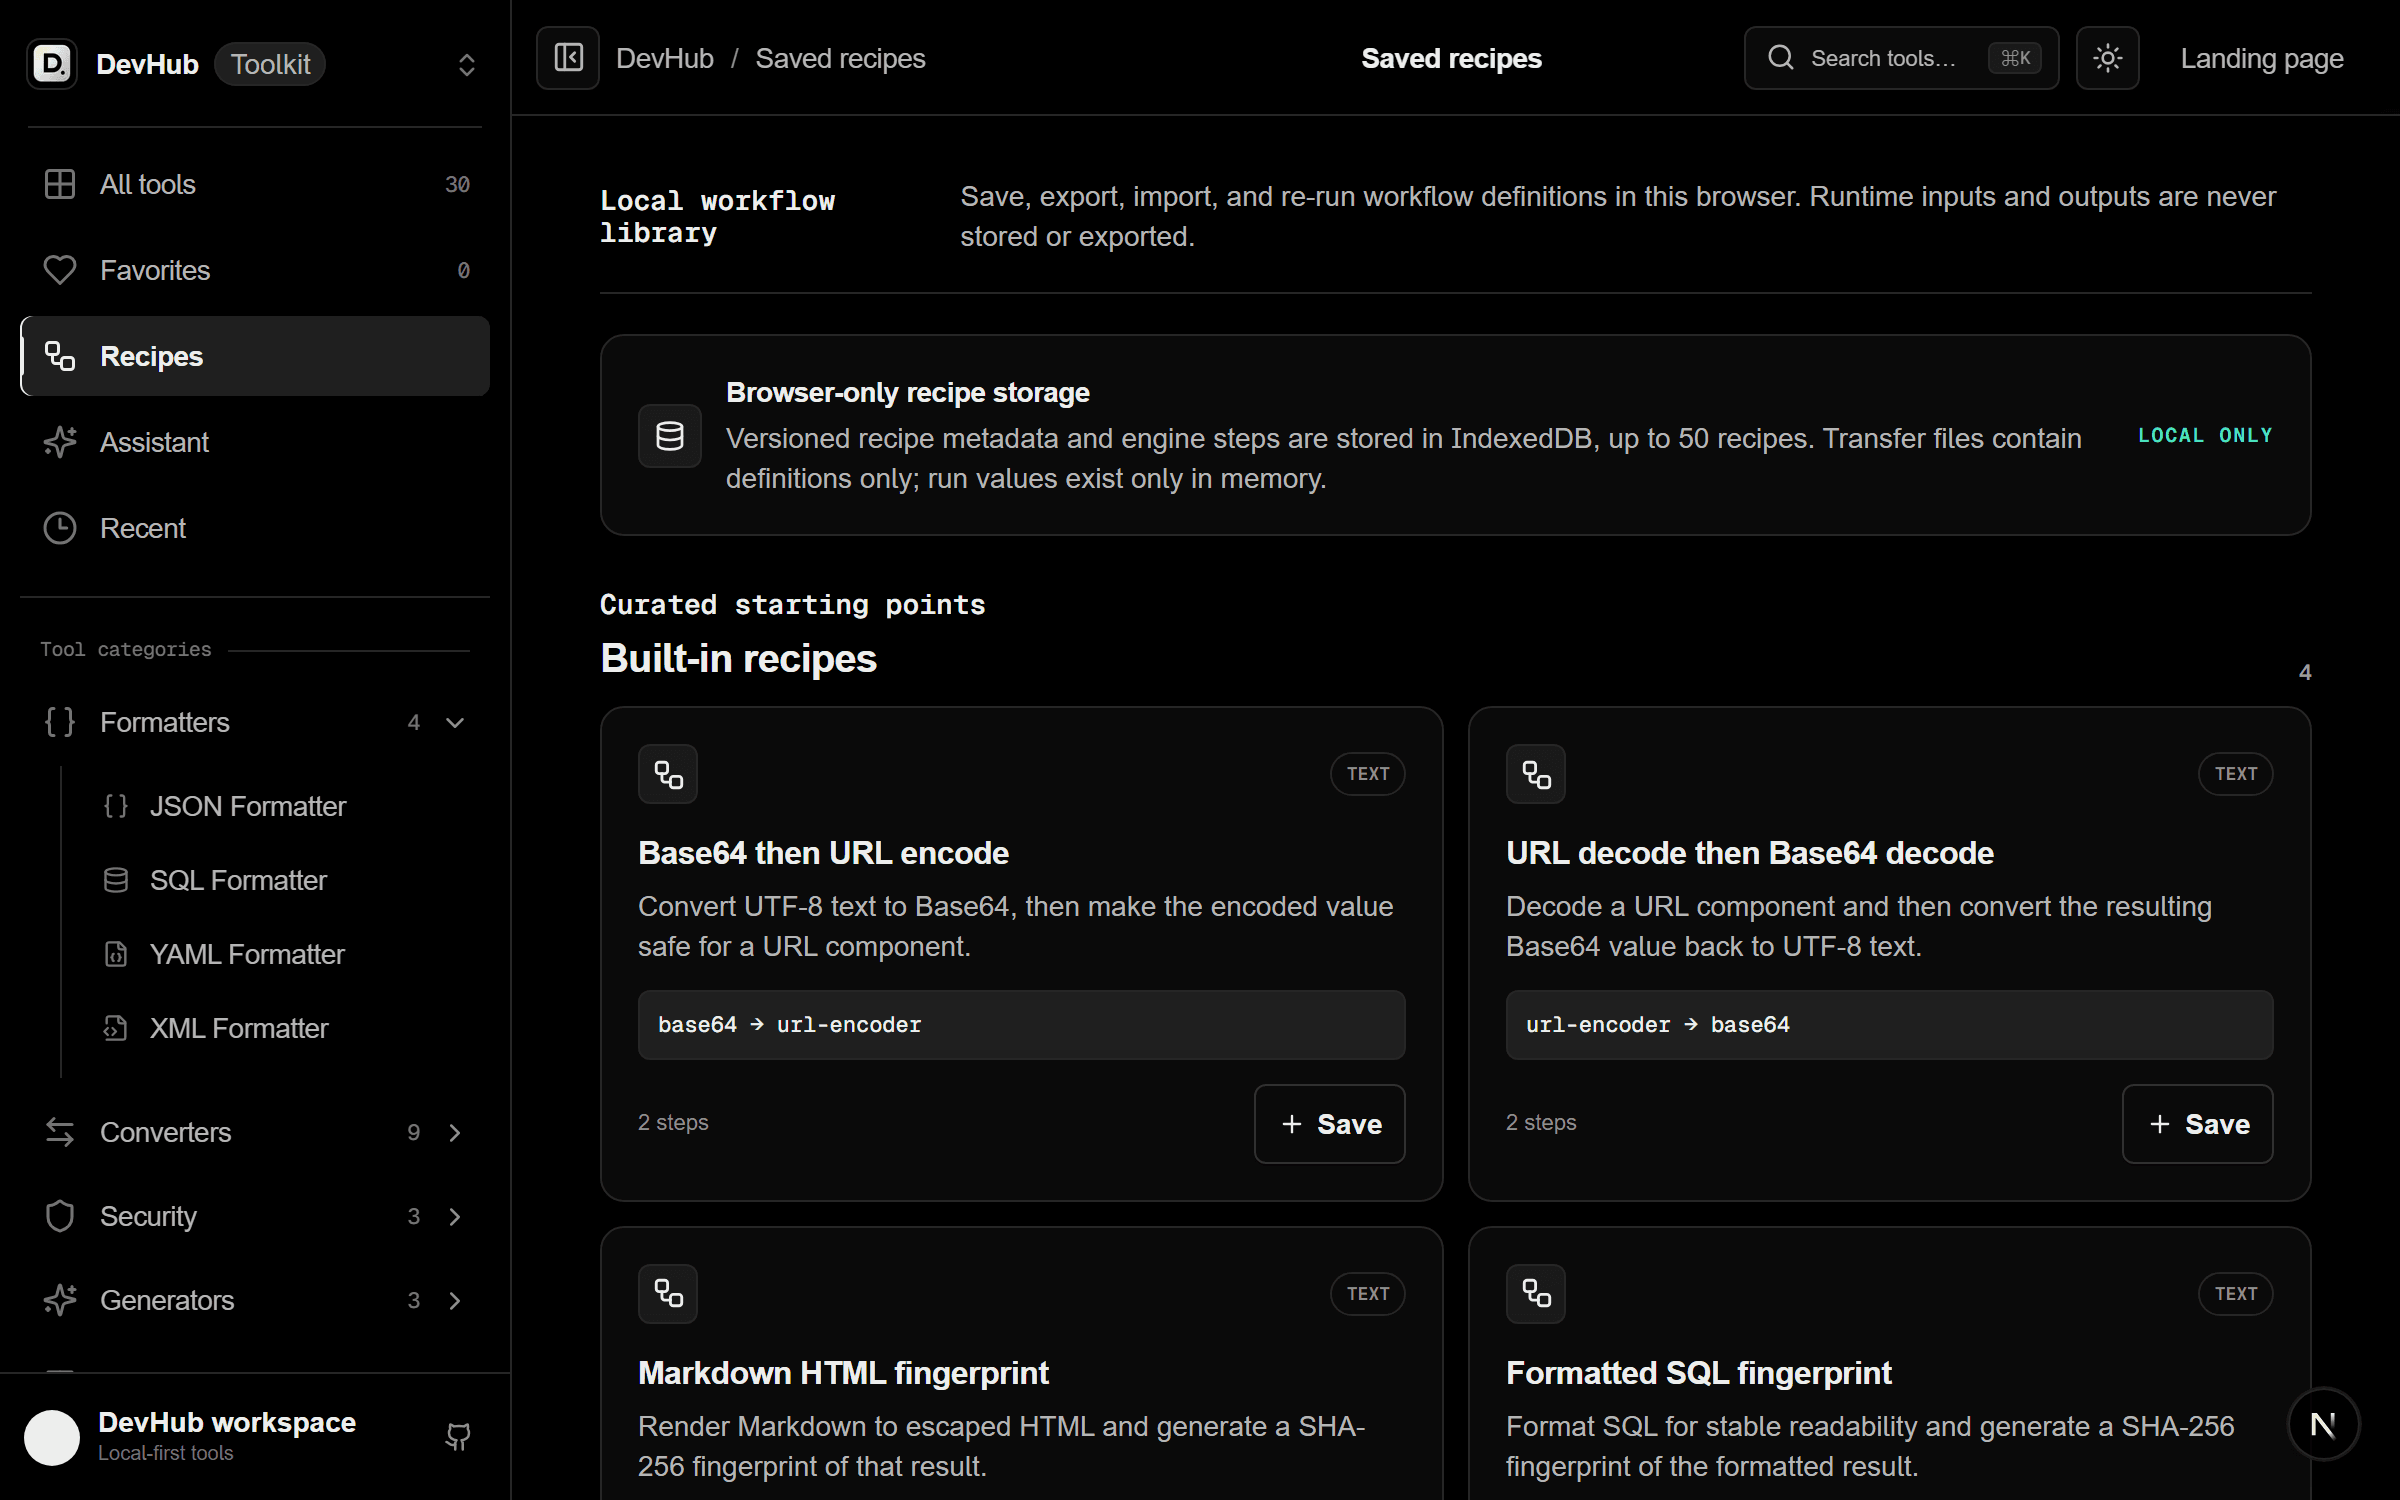
Task: Expand the Security category
Action: tap(255, 1216)
